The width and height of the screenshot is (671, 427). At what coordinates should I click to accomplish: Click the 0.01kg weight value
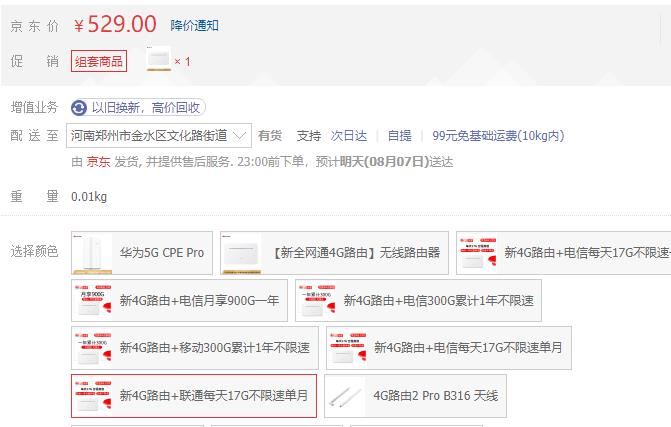pos(89,196)
